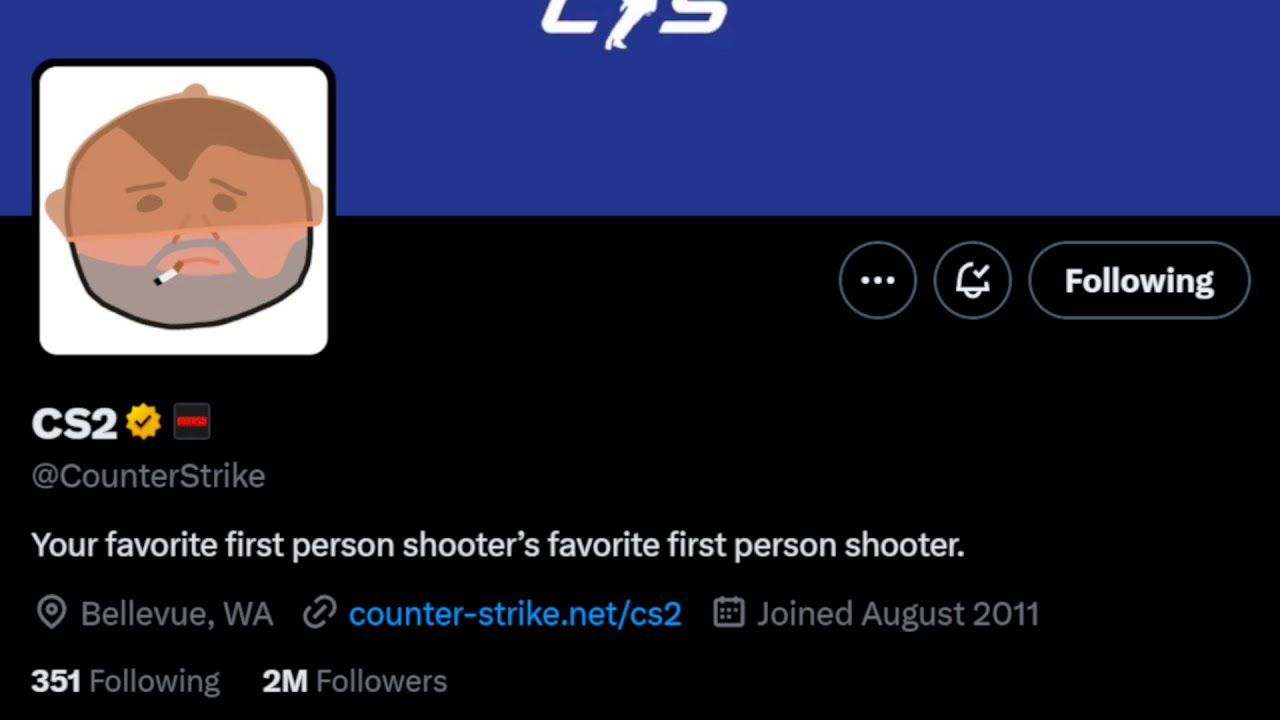Click the Following button to unfollow
This screenshot has height=720, width=1280.
pyautogui.click(x=1139, y=280)
